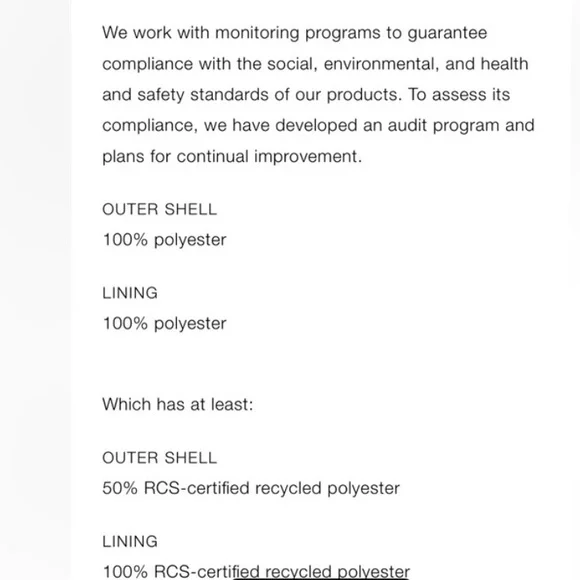The height and width of the screenshot is (580, 580).
Task: Click the first OUTER SHELL heading
Action: (159, 209)
